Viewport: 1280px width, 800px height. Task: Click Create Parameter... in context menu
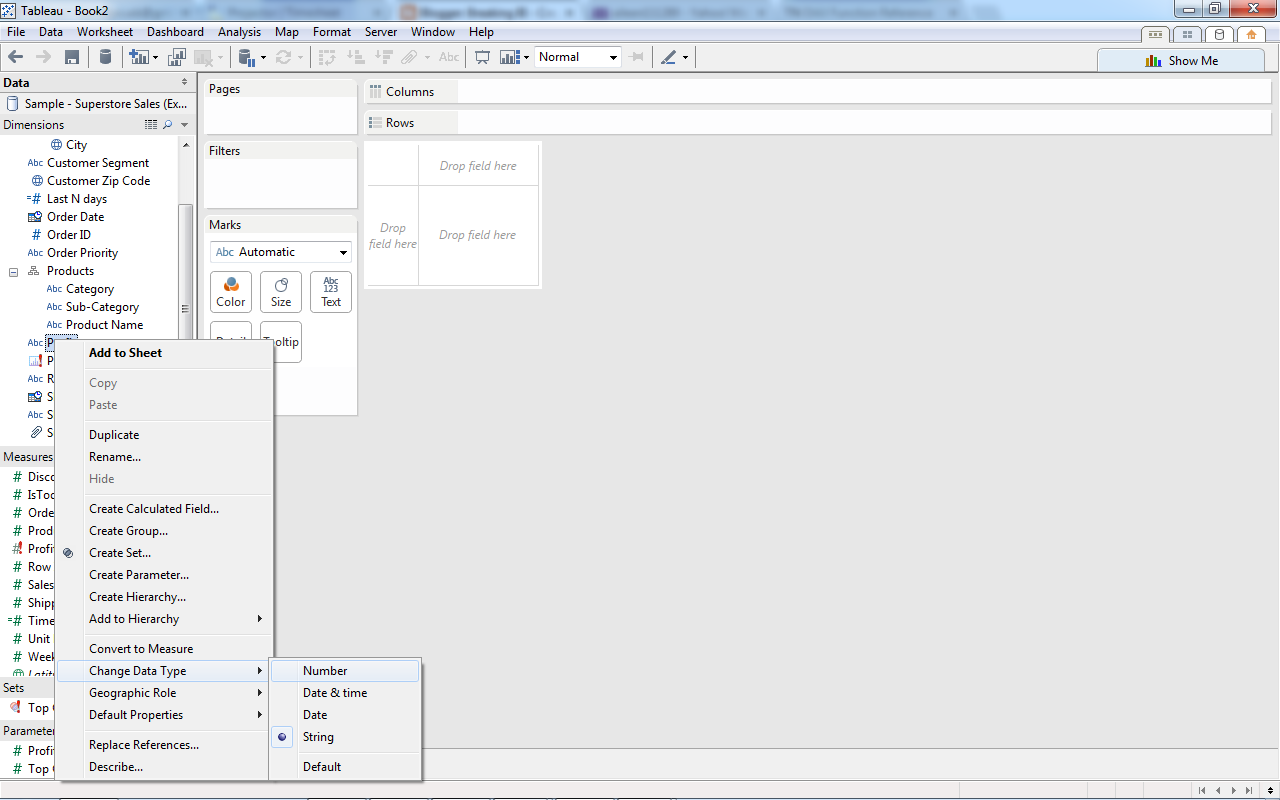coord(164,575)
